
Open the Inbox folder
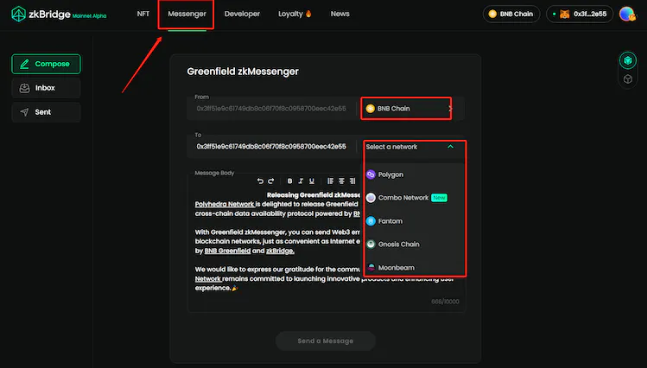[46, 88]
